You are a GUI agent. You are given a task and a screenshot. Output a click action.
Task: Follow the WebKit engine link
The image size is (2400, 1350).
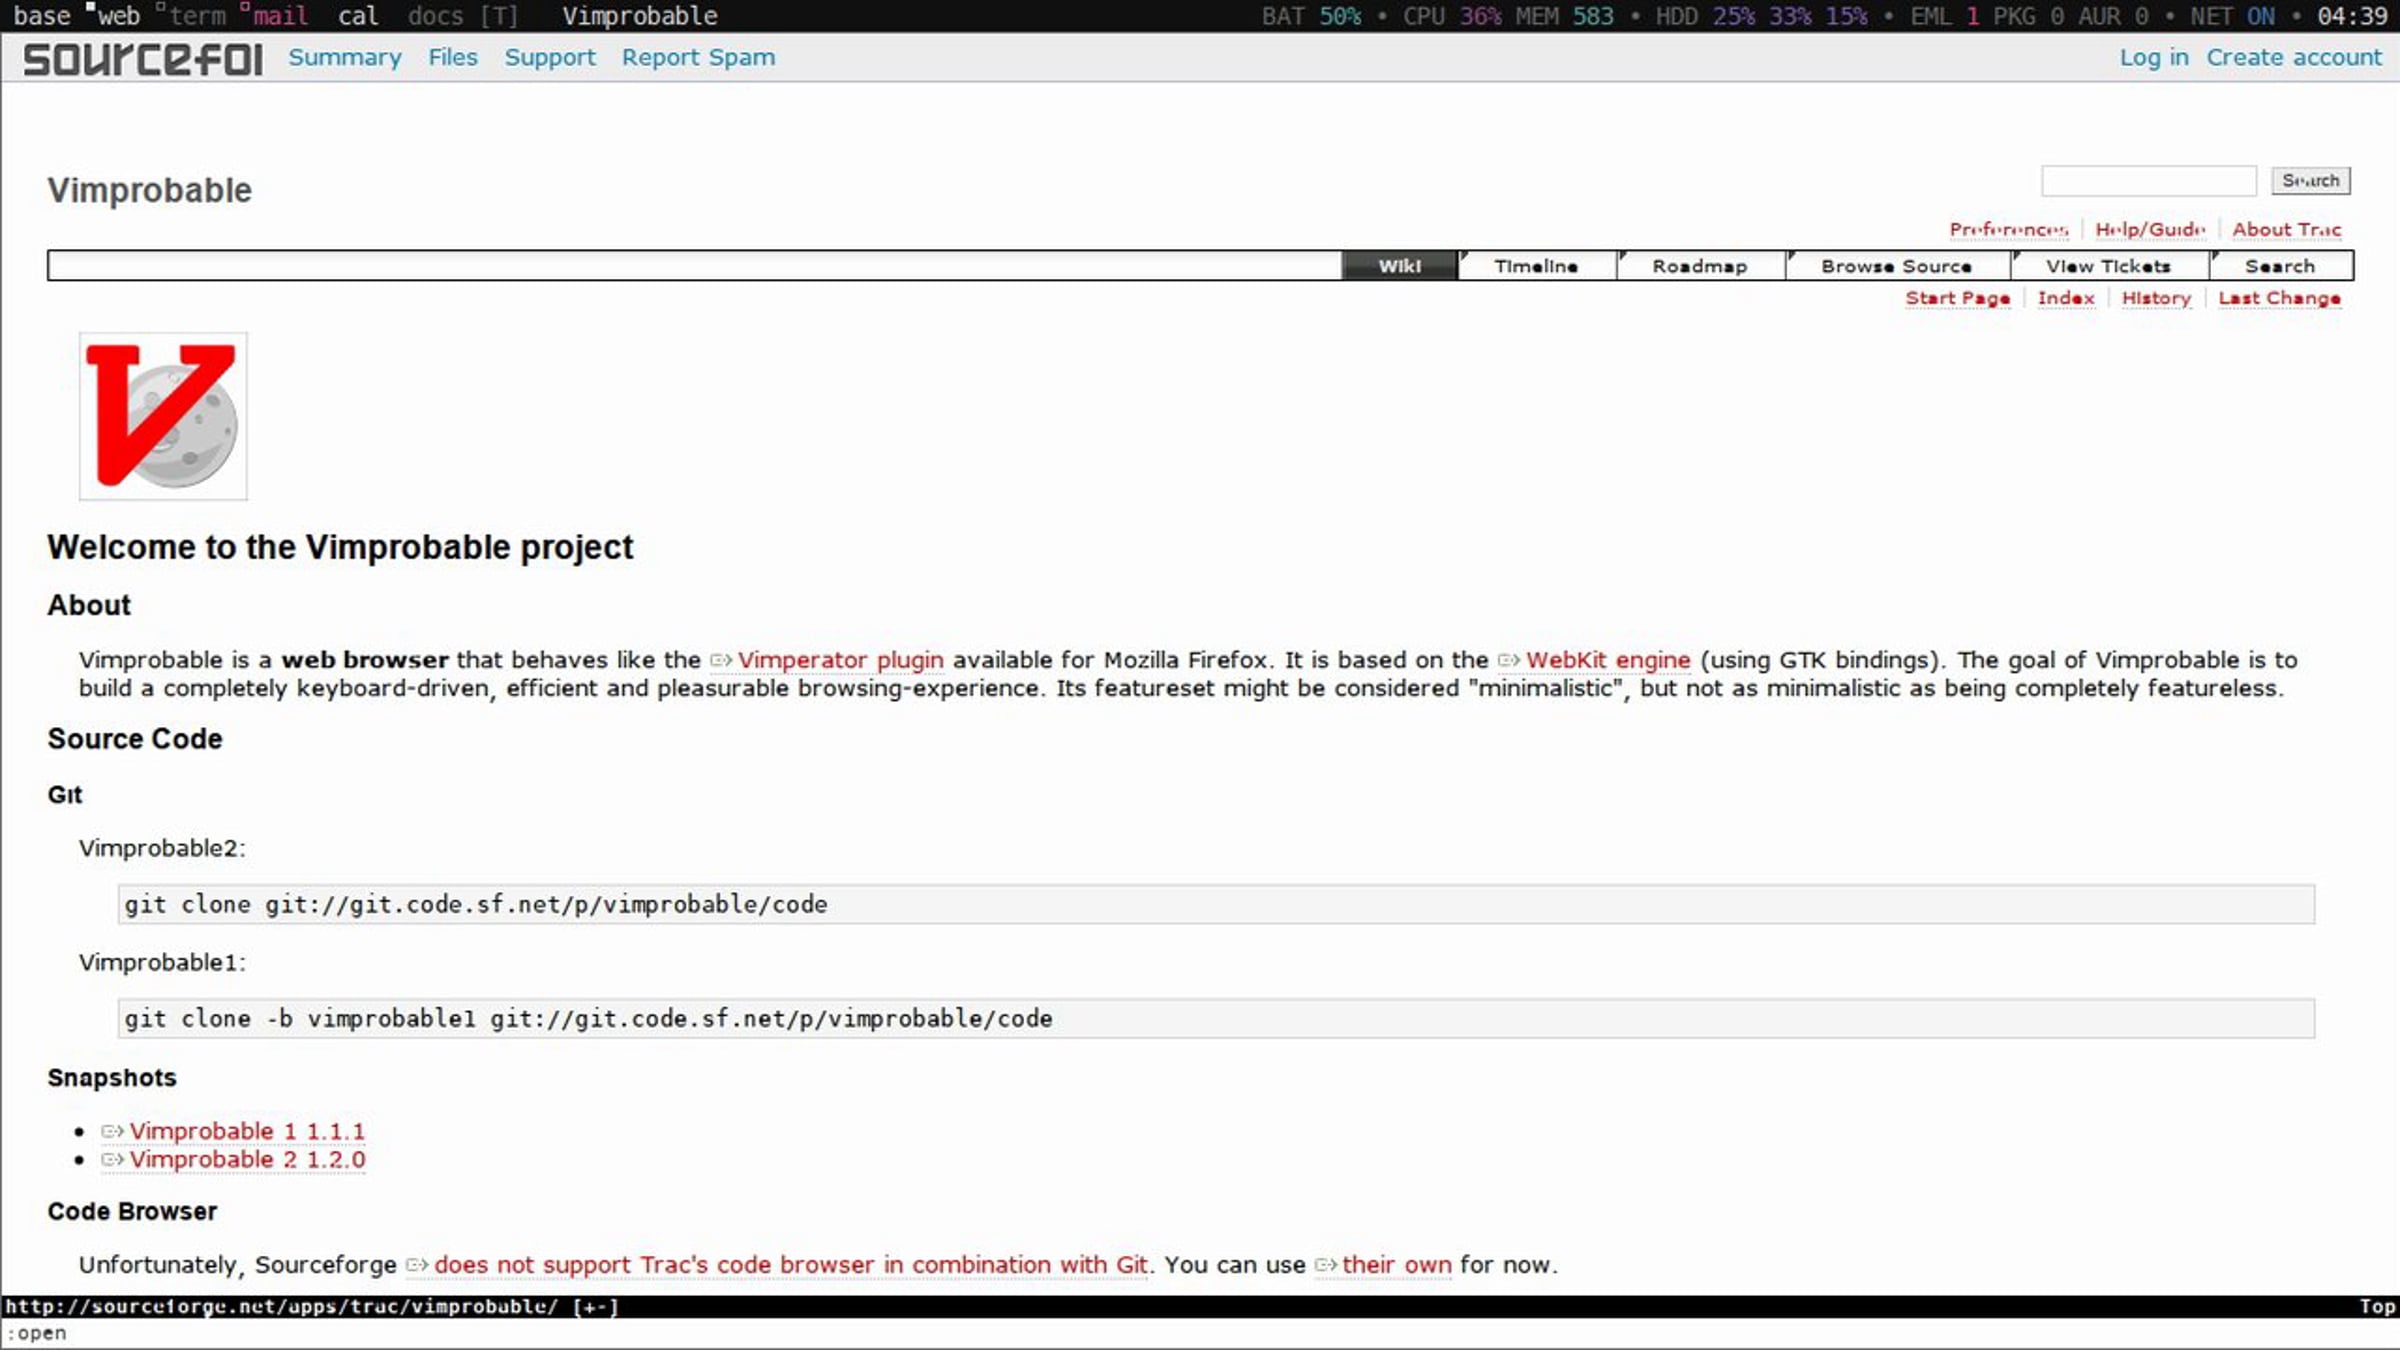coord(1608,660)
